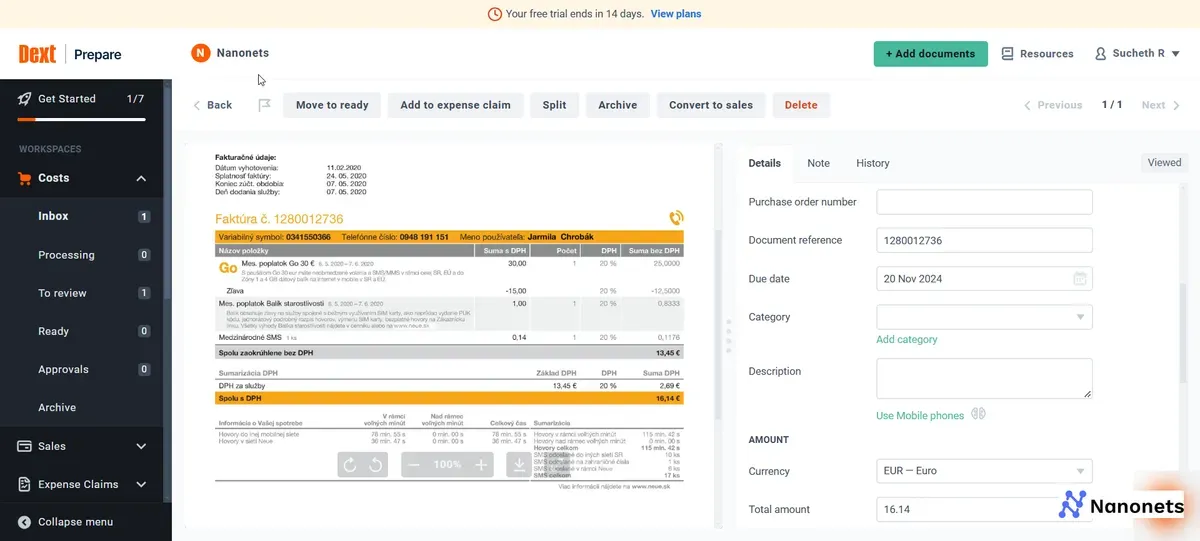Click the Get Started progress bar
Screen dimensions: 1200x541
[81, 119]
